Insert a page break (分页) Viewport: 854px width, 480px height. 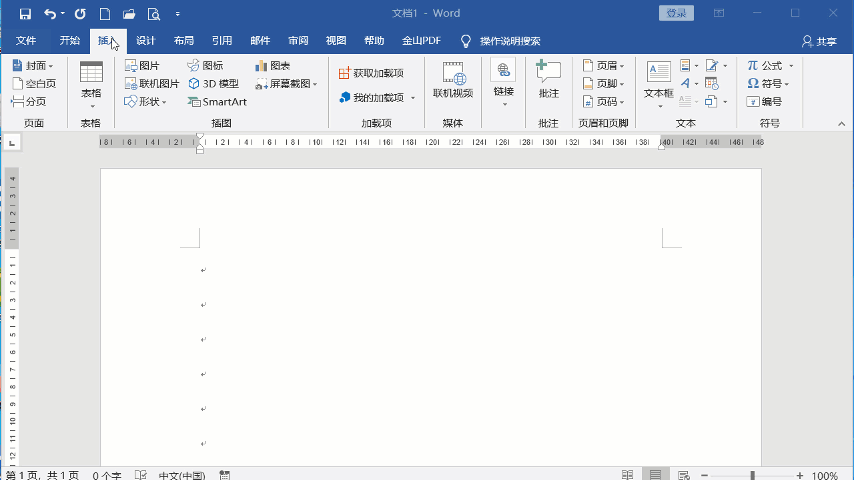click(28, 101)
